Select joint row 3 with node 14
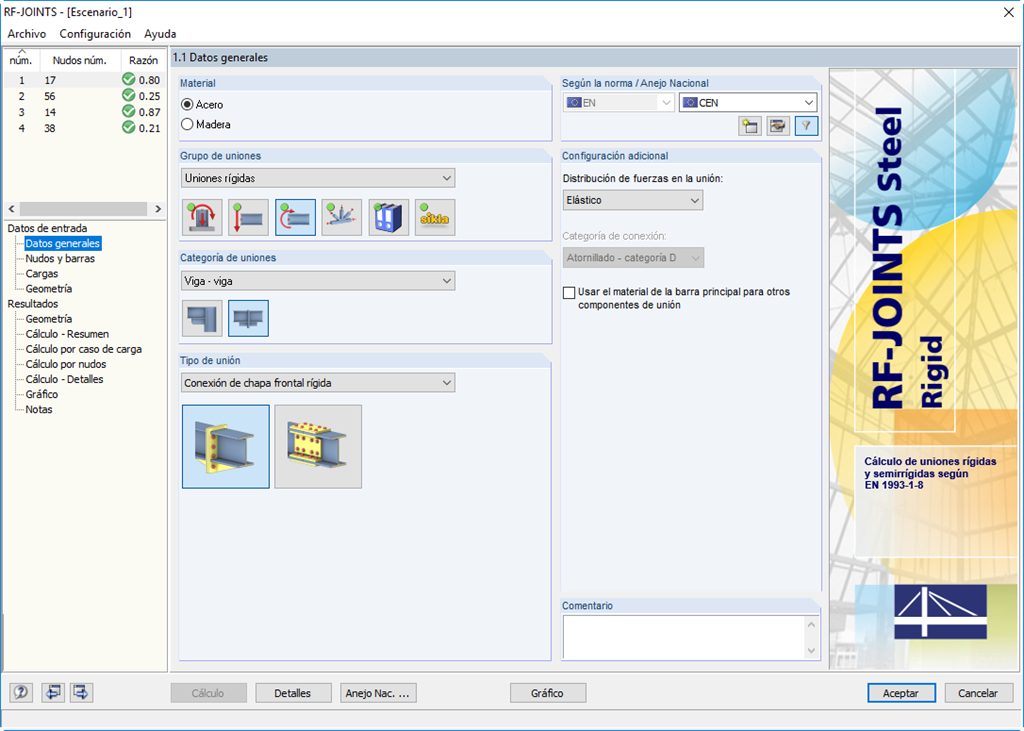Viewport: 1024px width, 731px height. click(x=84, y=112)
